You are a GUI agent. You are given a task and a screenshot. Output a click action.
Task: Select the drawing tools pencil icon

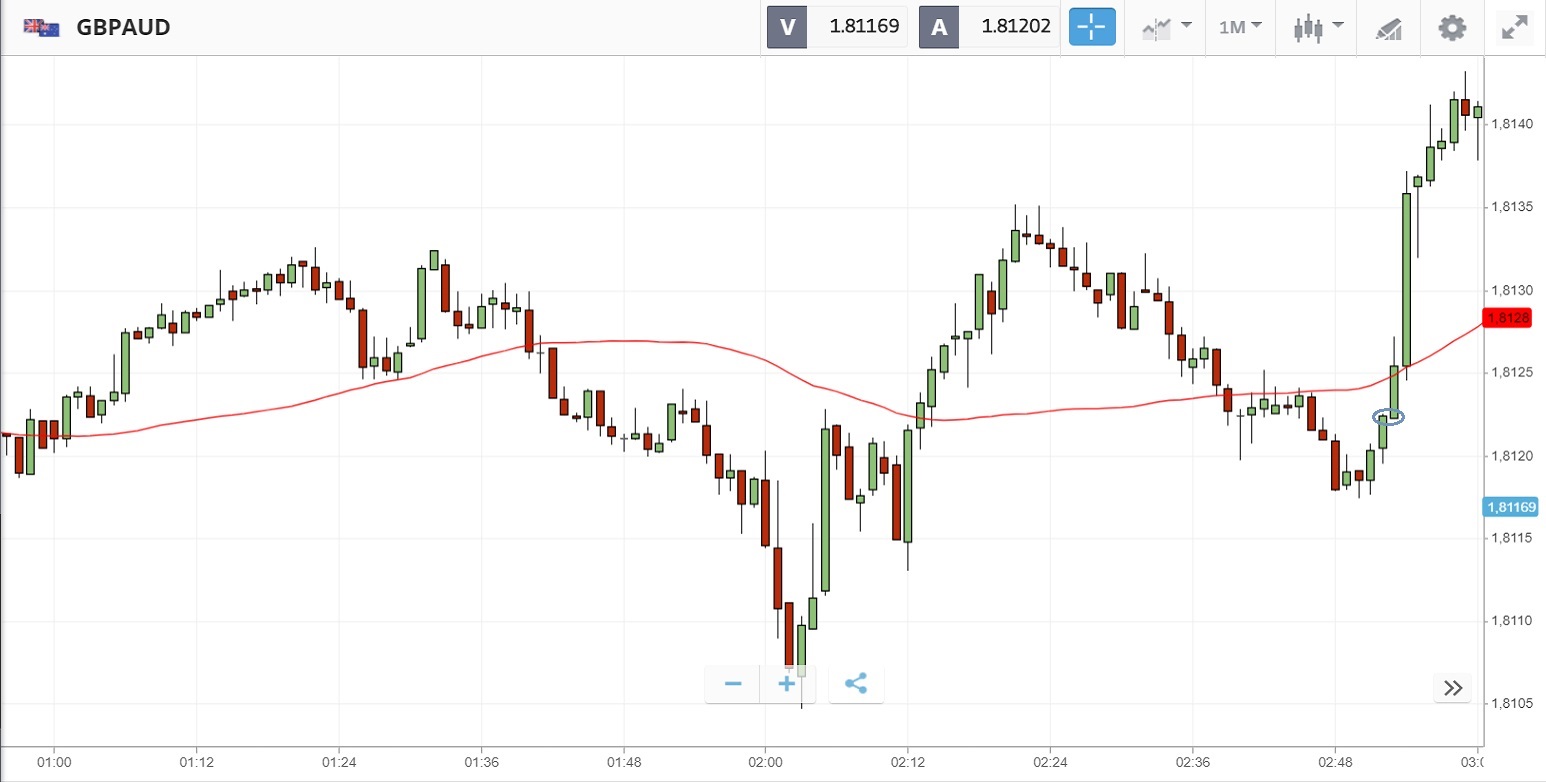(1389, 27)
